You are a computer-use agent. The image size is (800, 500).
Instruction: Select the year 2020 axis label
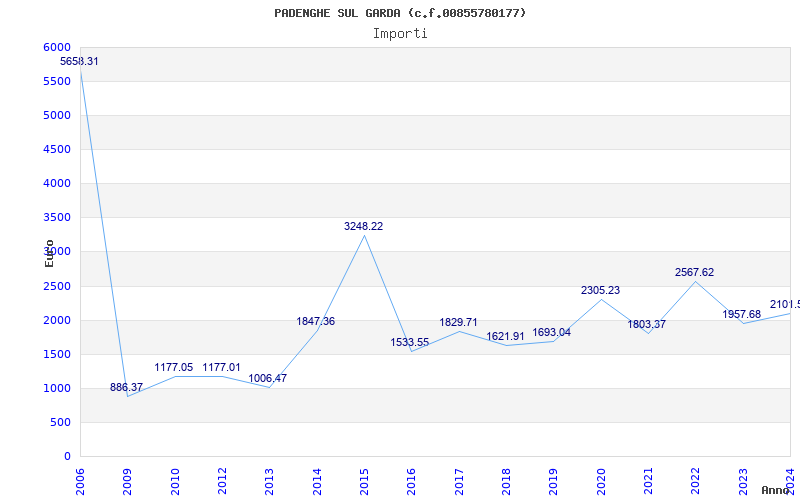[601, 481]
